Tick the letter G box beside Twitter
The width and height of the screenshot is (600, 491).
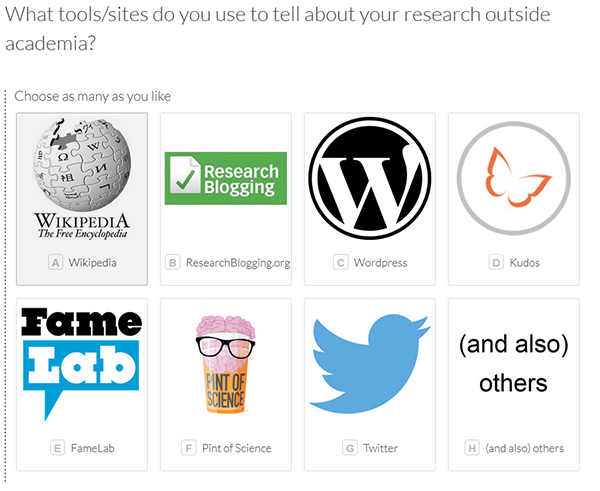pos(350,448)
